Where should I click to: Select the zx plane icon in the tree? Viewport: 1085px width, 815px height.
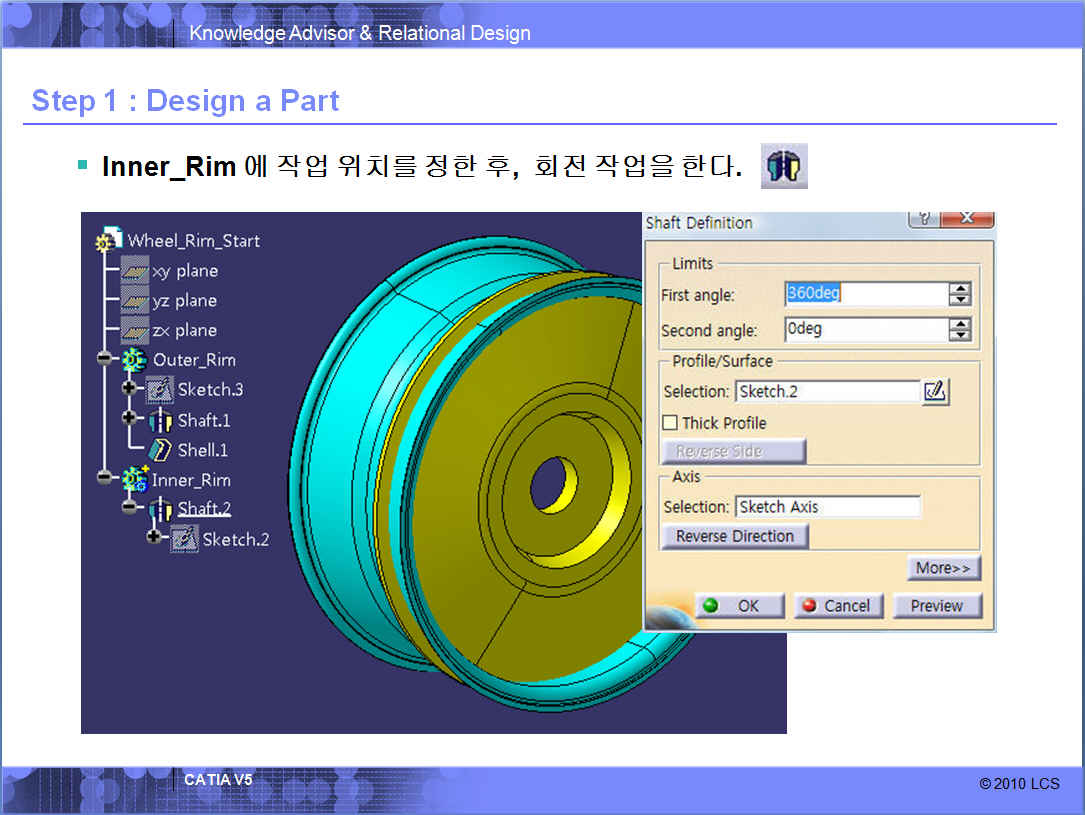pos(134,331)
